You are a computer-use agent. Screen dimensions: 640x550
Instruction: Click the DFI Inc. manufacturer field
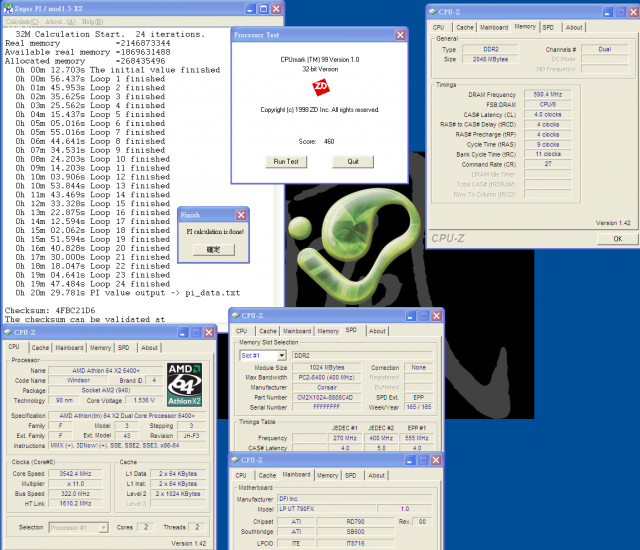click(354, 499)
